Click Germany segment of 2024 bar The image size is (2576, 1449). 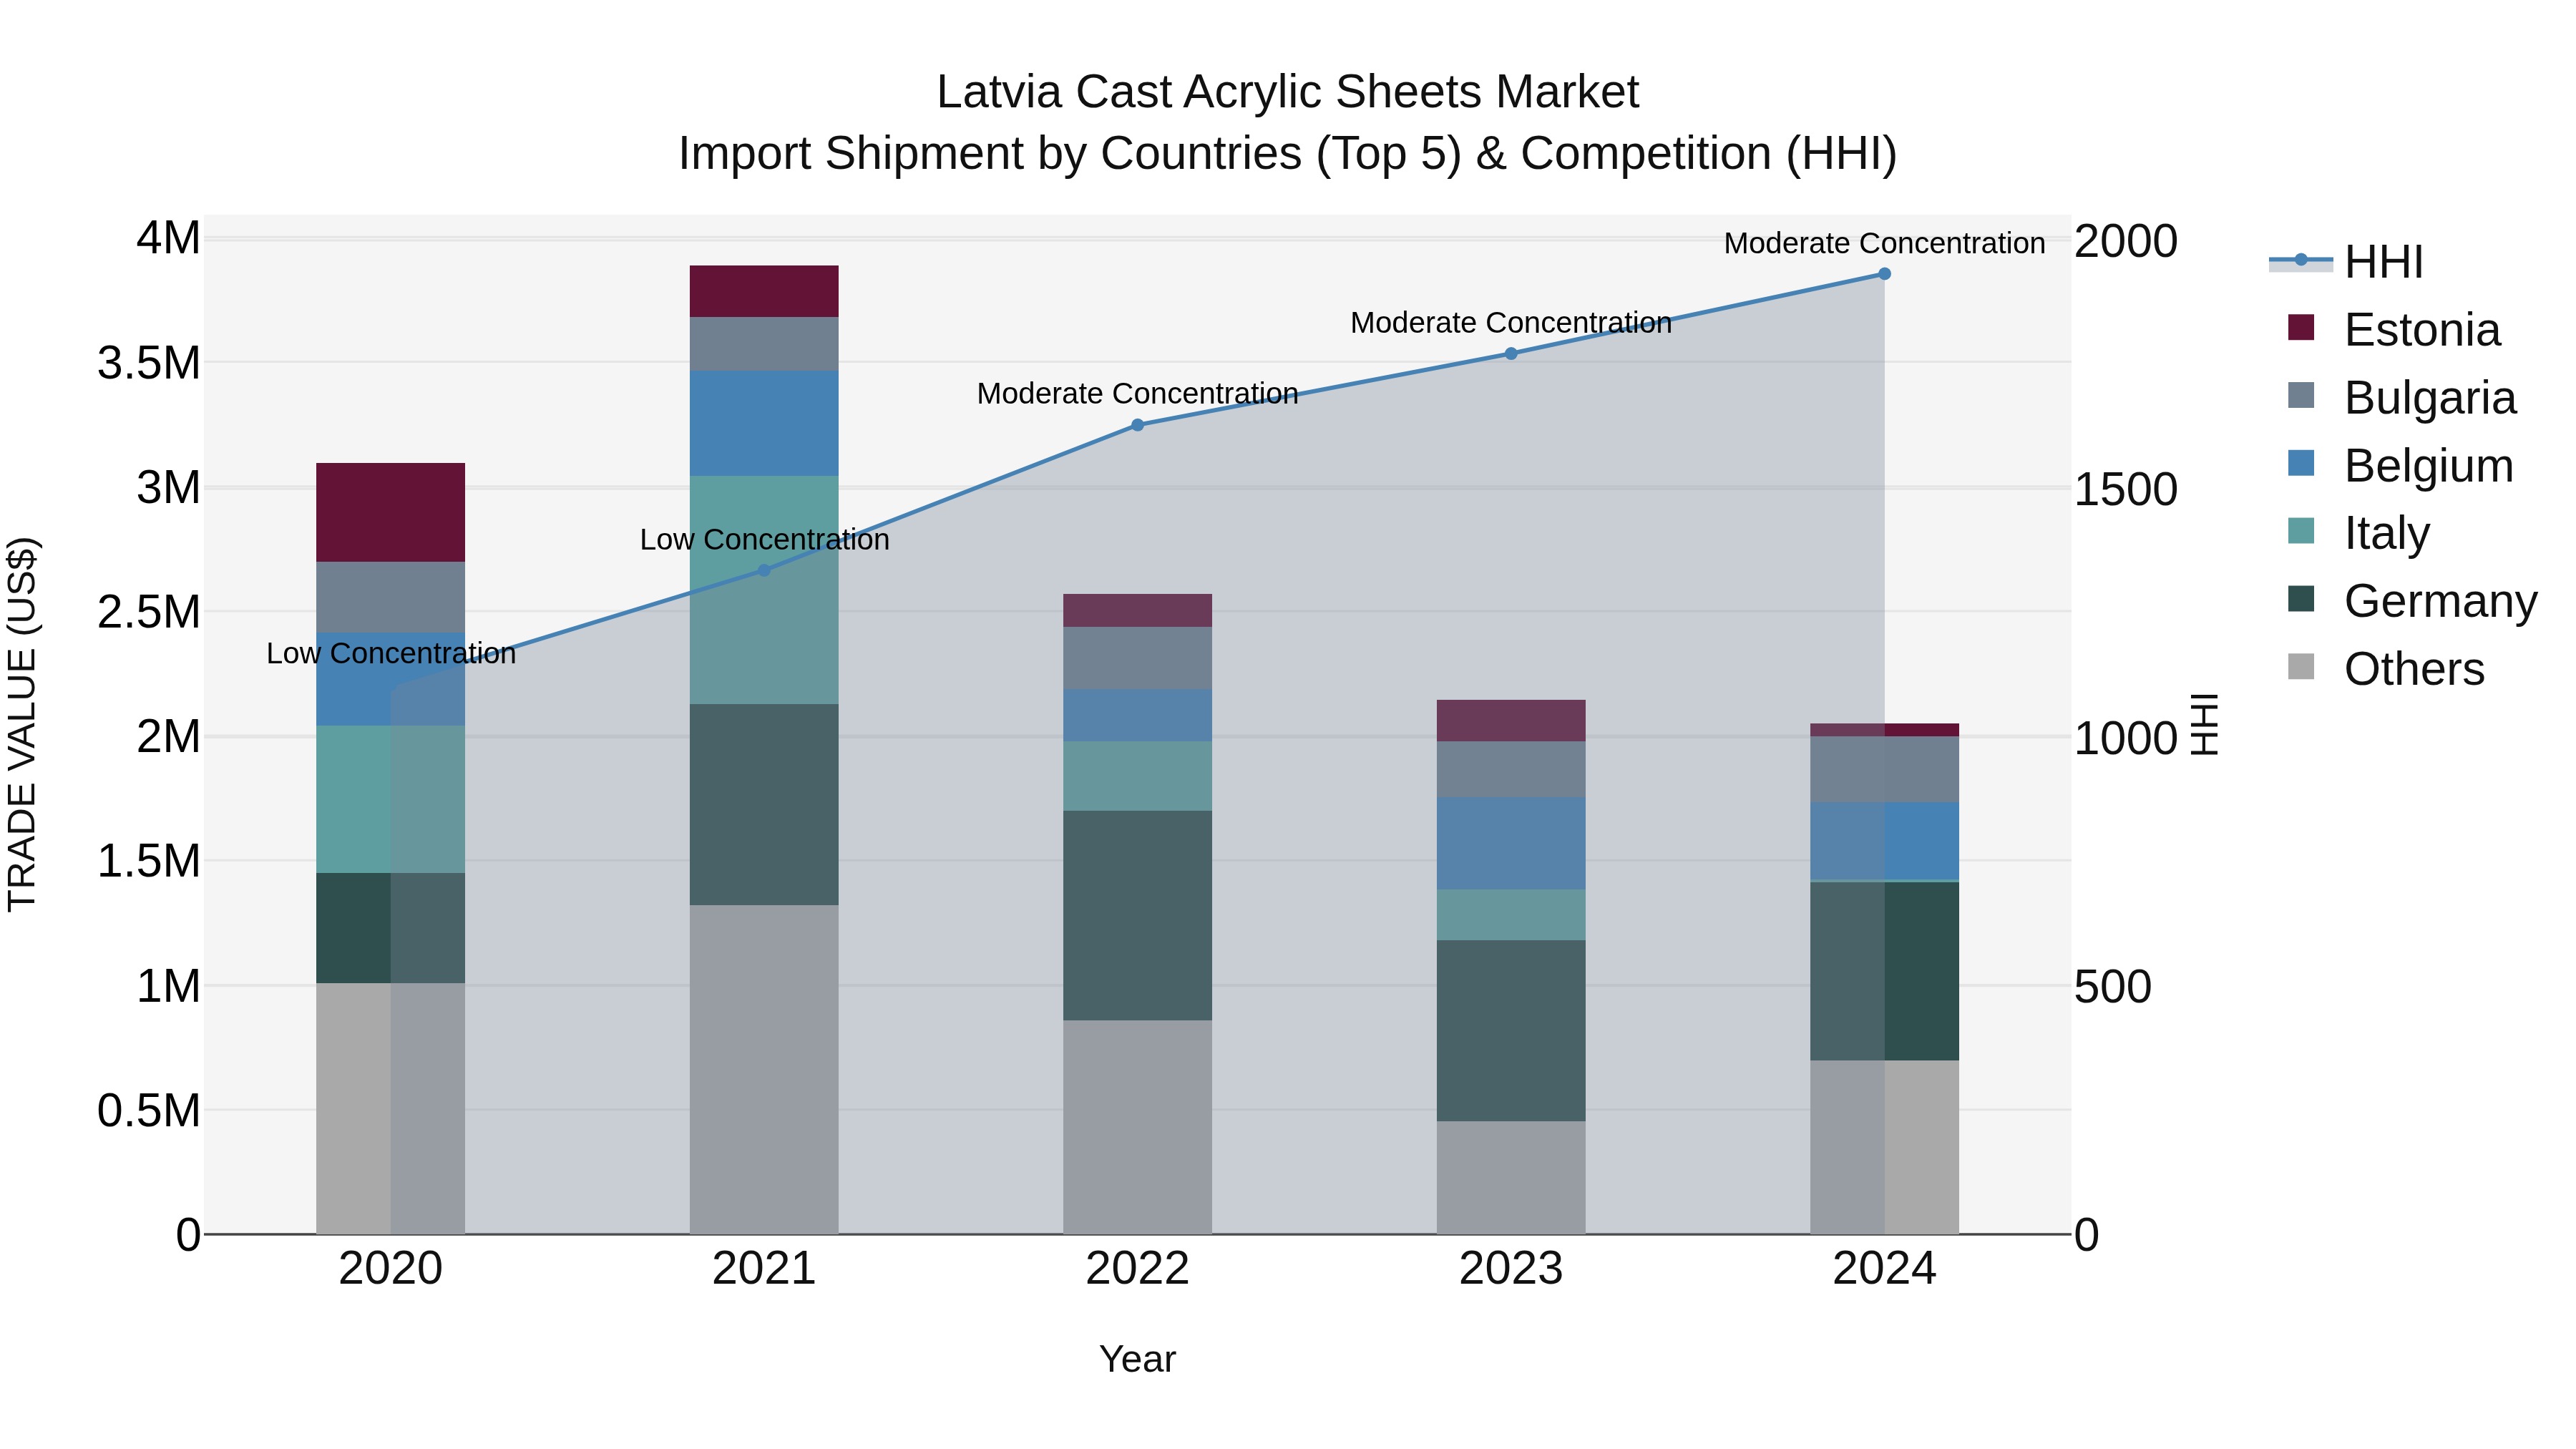[1884, 971]
